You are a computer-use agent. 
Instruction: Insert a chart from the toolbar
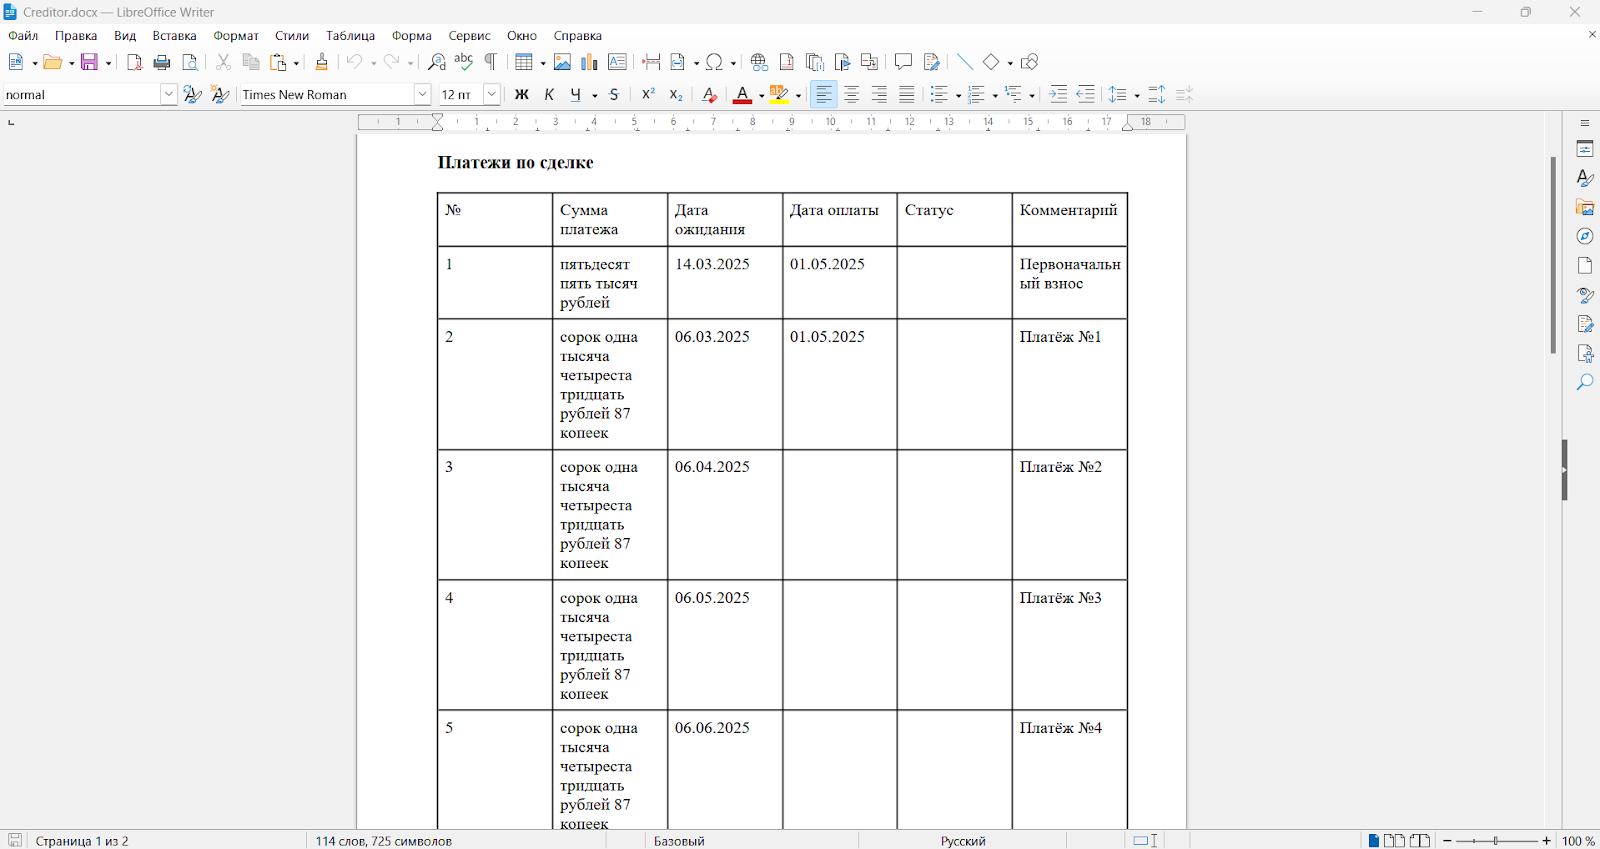tap(589, 62)
